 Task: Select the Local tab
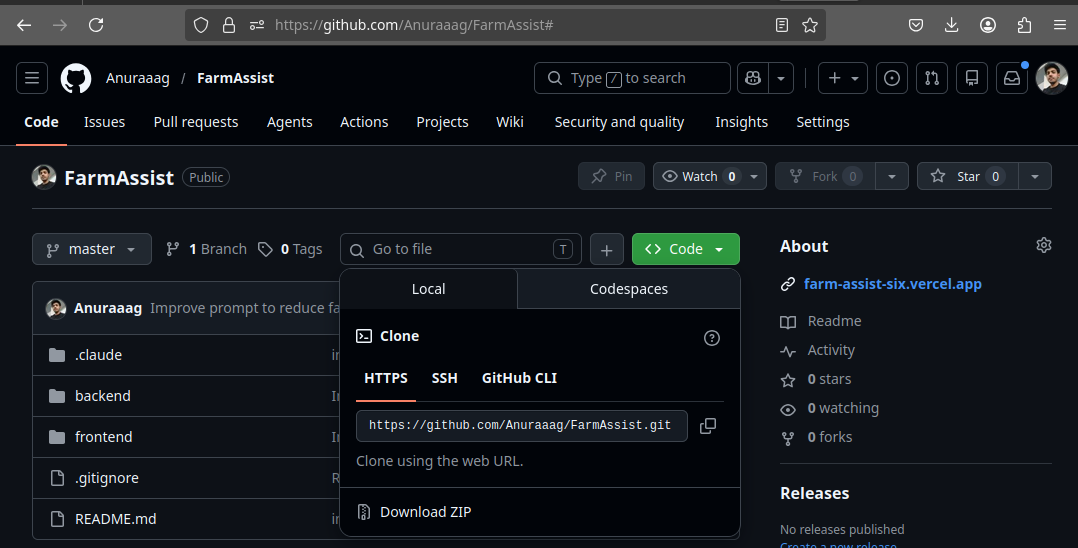[428, 289]
